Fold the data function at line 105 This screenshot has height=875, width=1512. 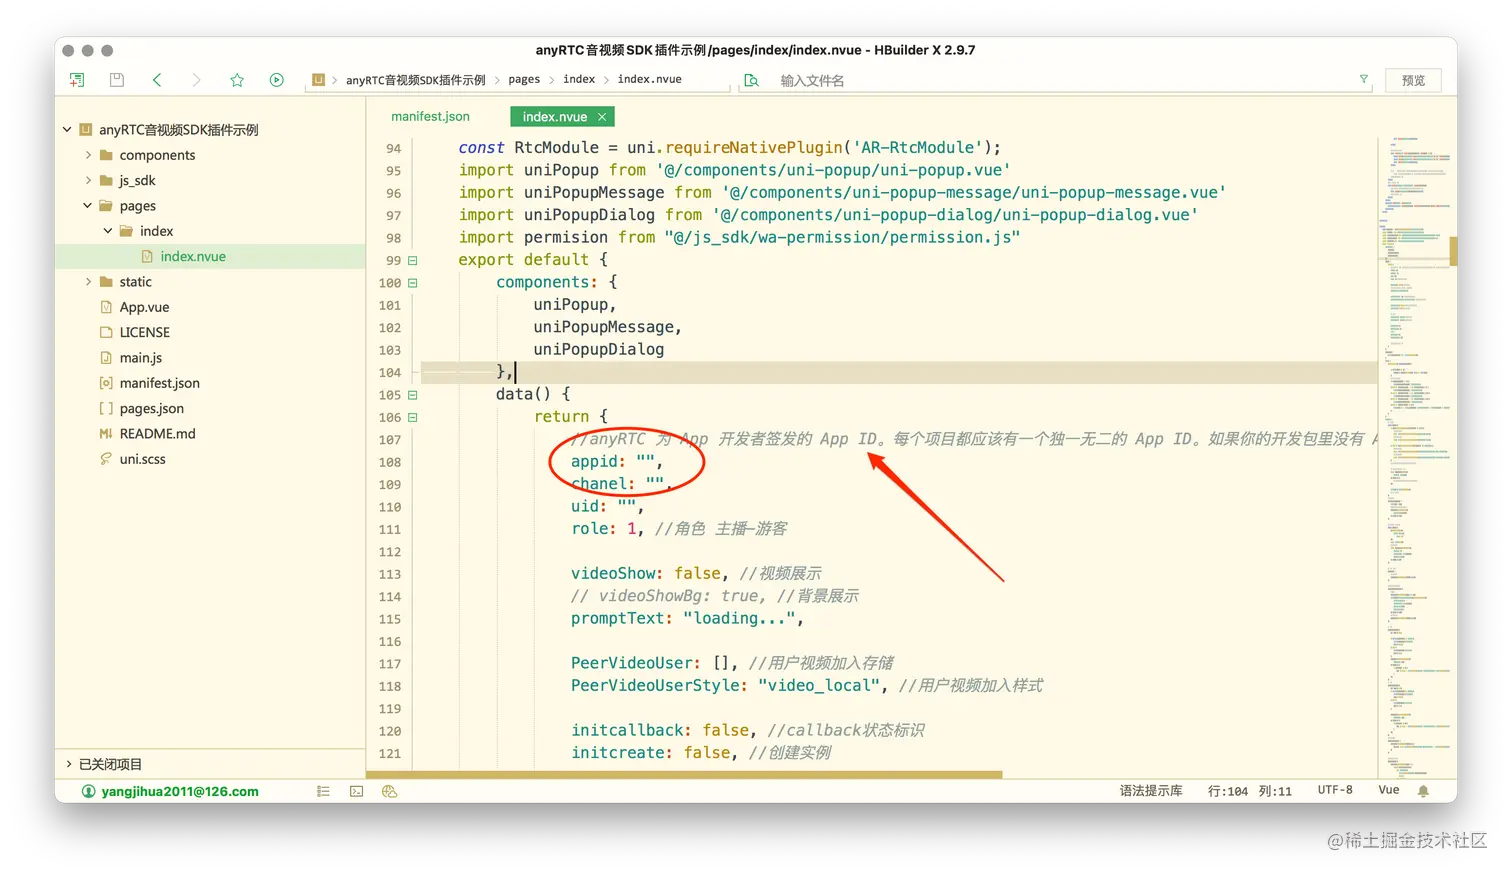[412, 395]
